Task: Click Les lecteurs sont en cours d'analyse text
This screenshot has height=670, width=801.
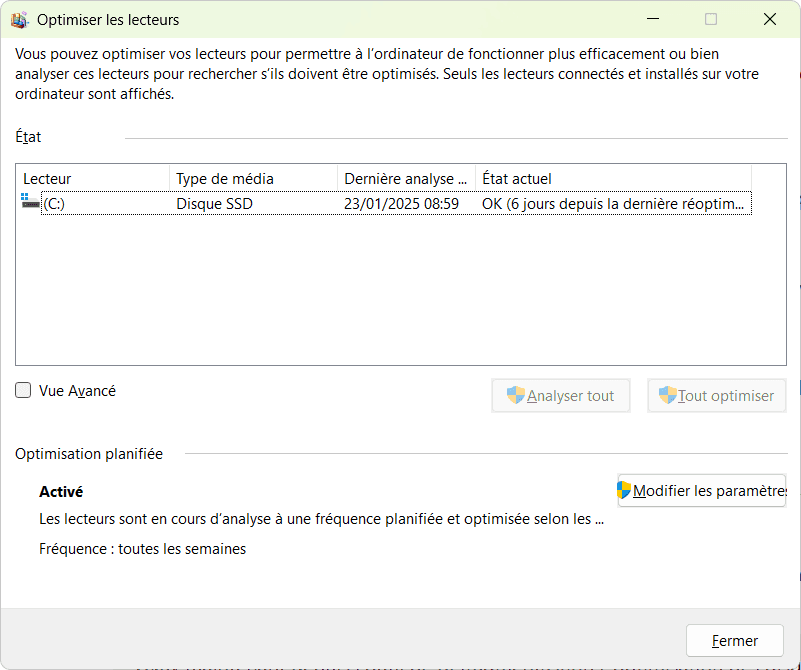Action: [x=322, y=519]
